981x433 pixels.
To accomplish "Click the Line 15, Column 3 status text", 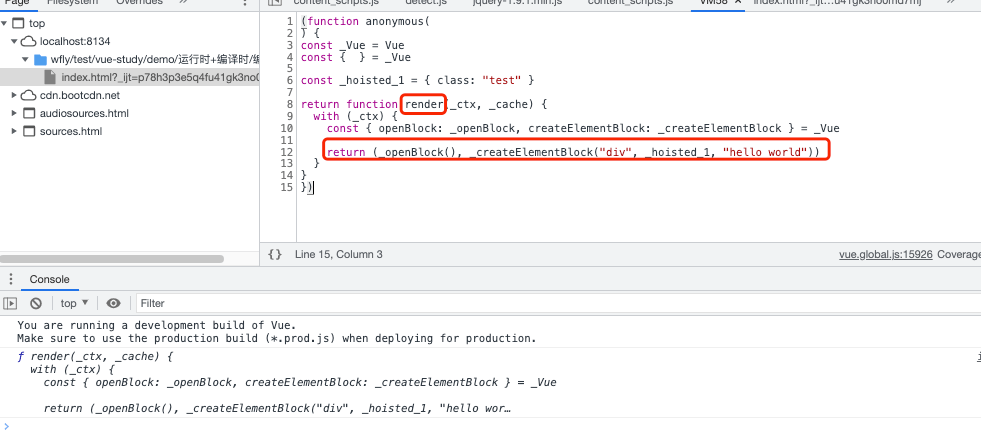I will (338, 255).
